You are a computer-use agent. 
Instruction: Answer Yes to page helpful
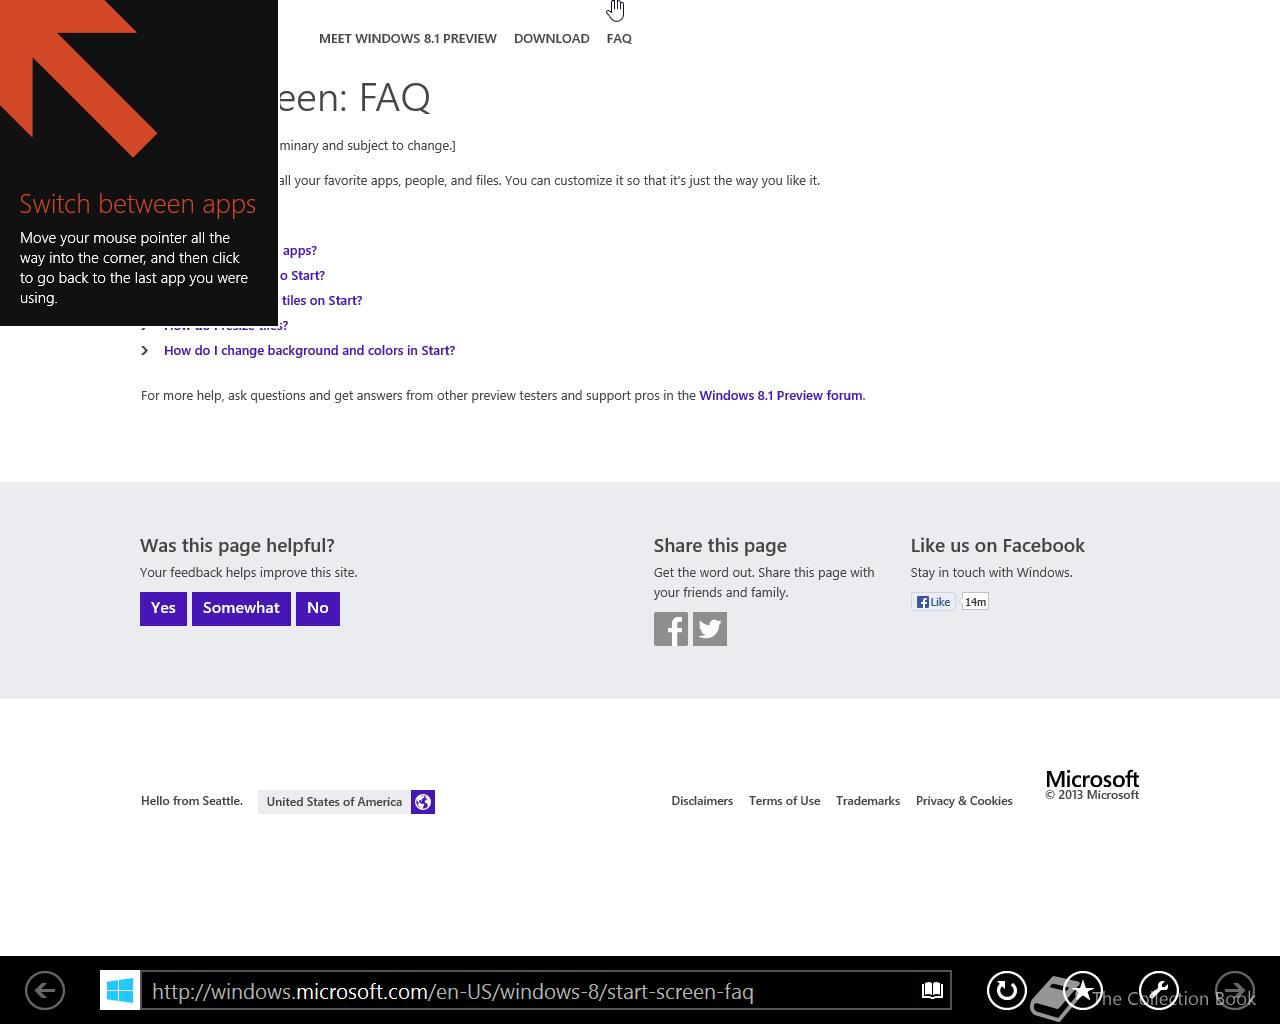click(x=163, y=608)
